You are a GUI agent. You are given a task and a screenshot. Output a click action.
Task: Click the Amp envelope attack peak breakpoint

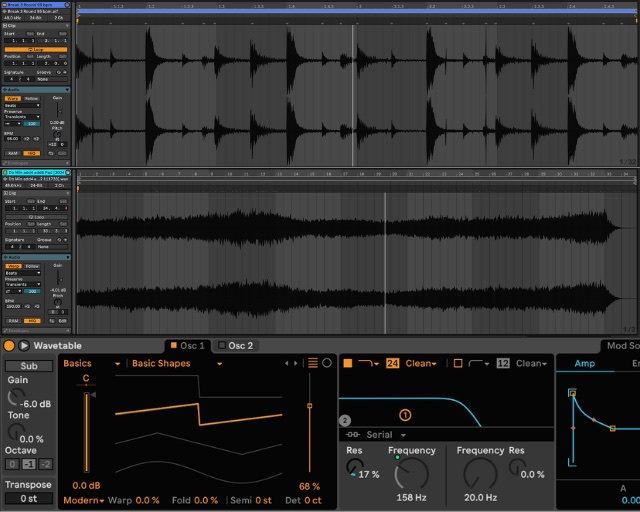tap(573, 393)
